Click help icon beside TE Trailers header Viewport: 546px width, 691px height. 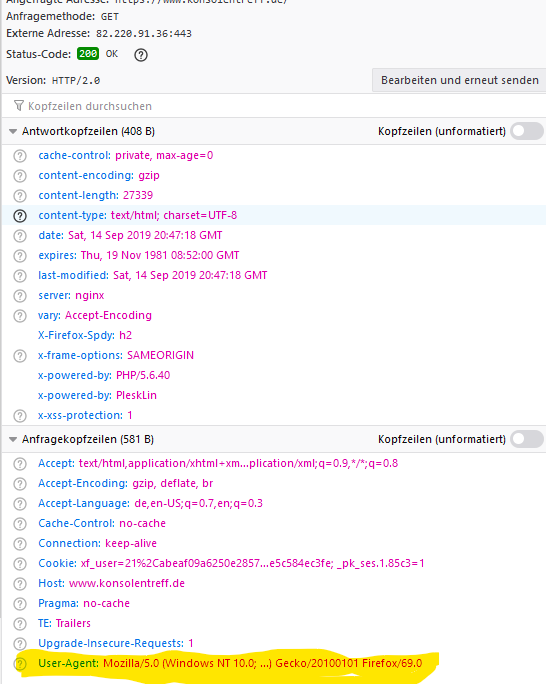[20, 624]
